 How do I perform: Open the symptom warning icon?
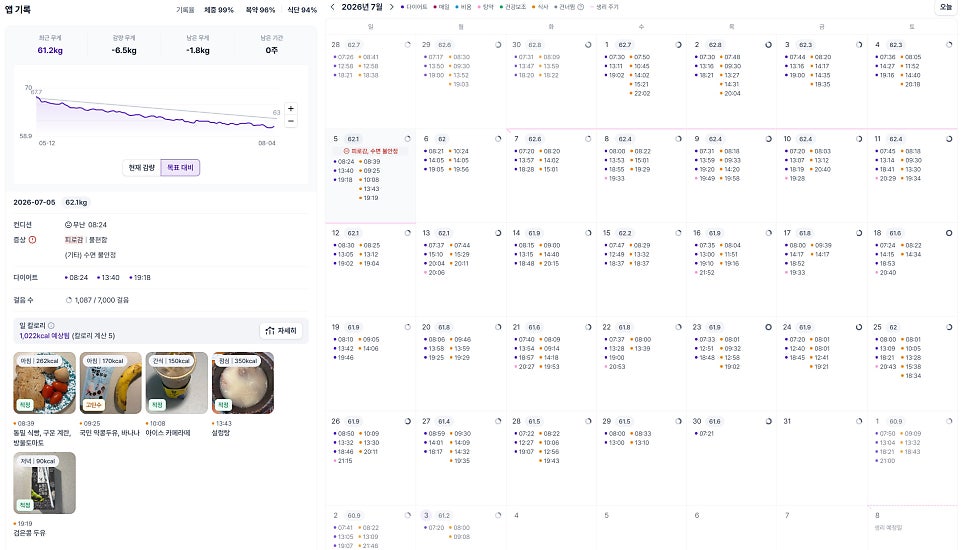(33, 240)
